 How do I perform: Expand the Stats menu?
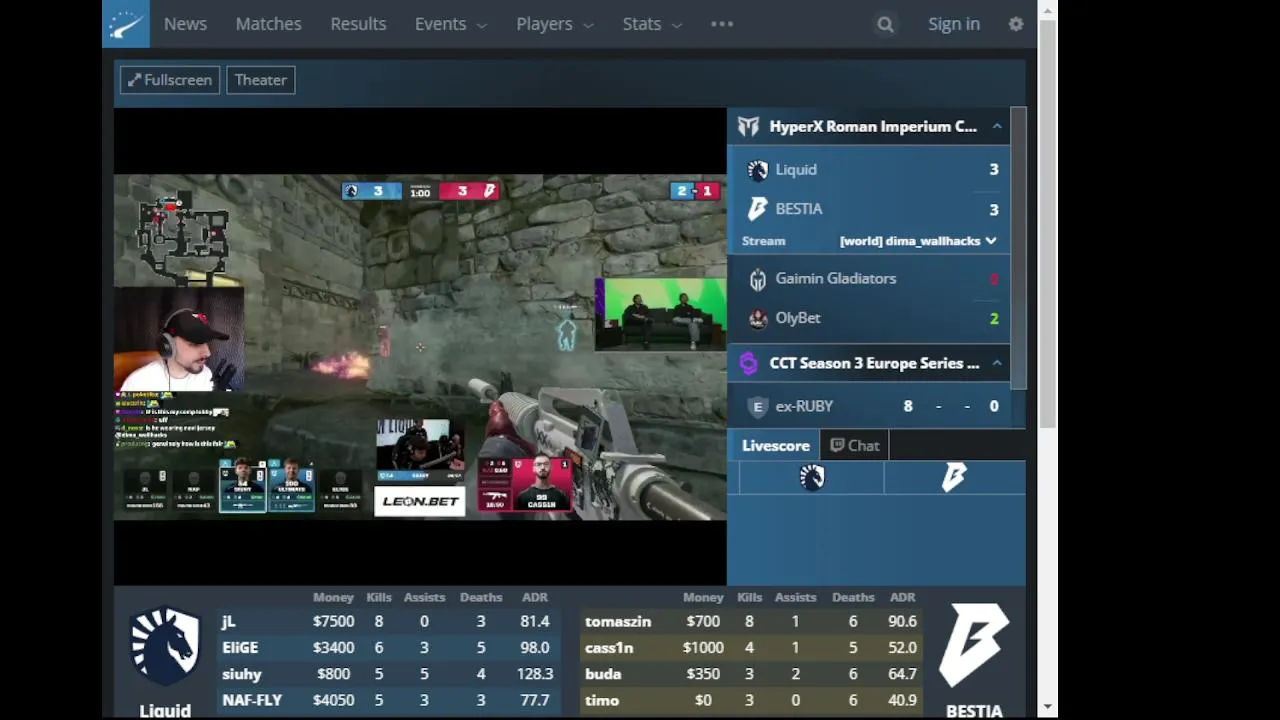tap(652, 24)
